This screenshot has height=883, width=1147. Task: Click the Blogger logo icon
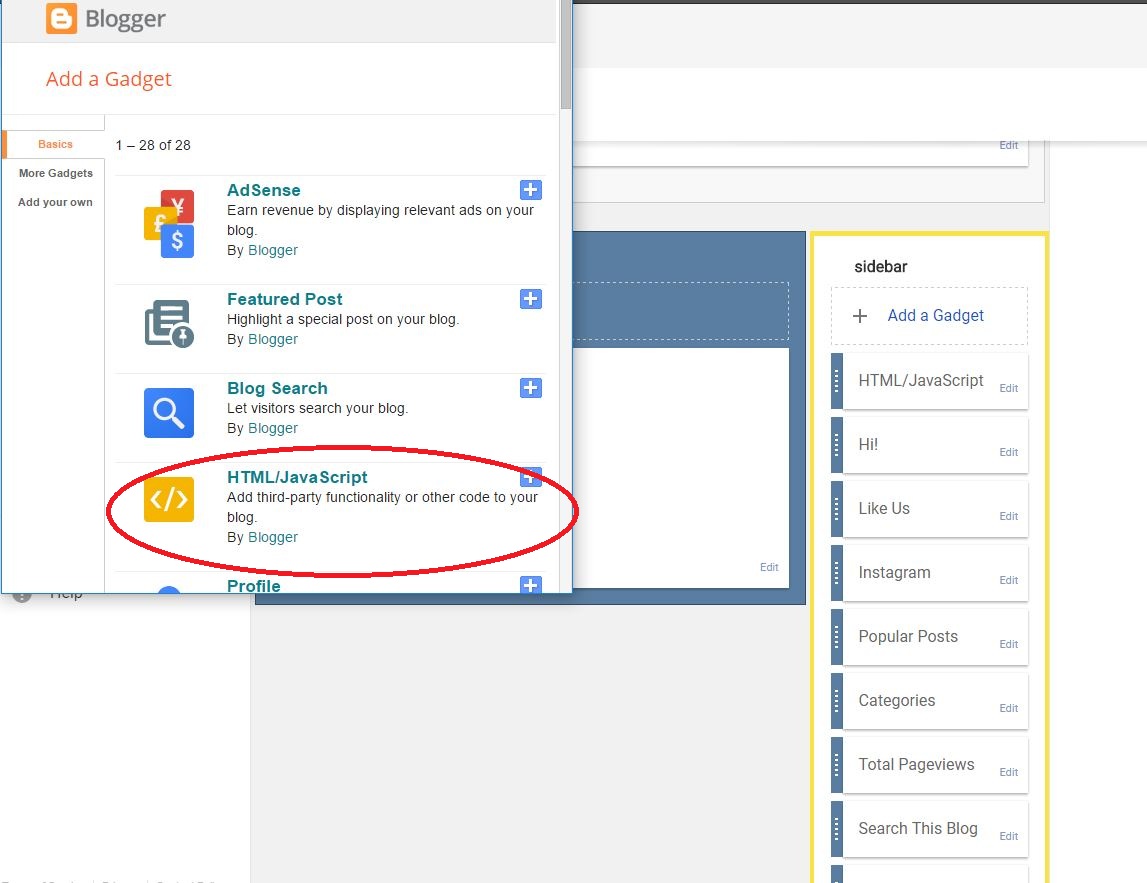[x=61, y=18]
